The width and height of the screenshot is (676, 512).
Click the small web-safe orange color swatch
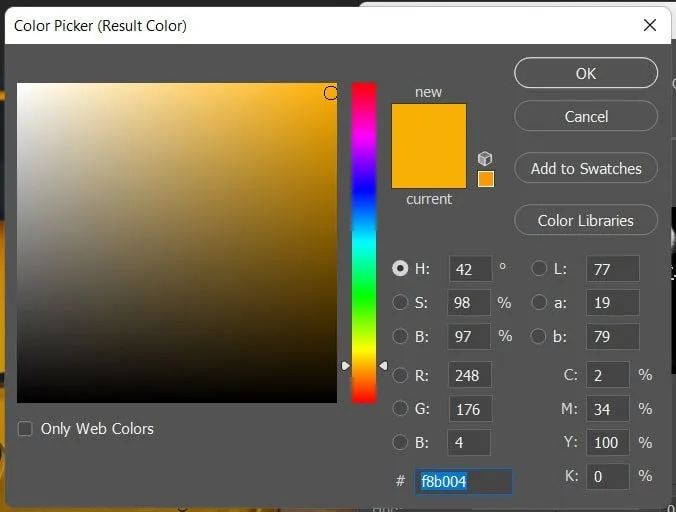point(485,179)
